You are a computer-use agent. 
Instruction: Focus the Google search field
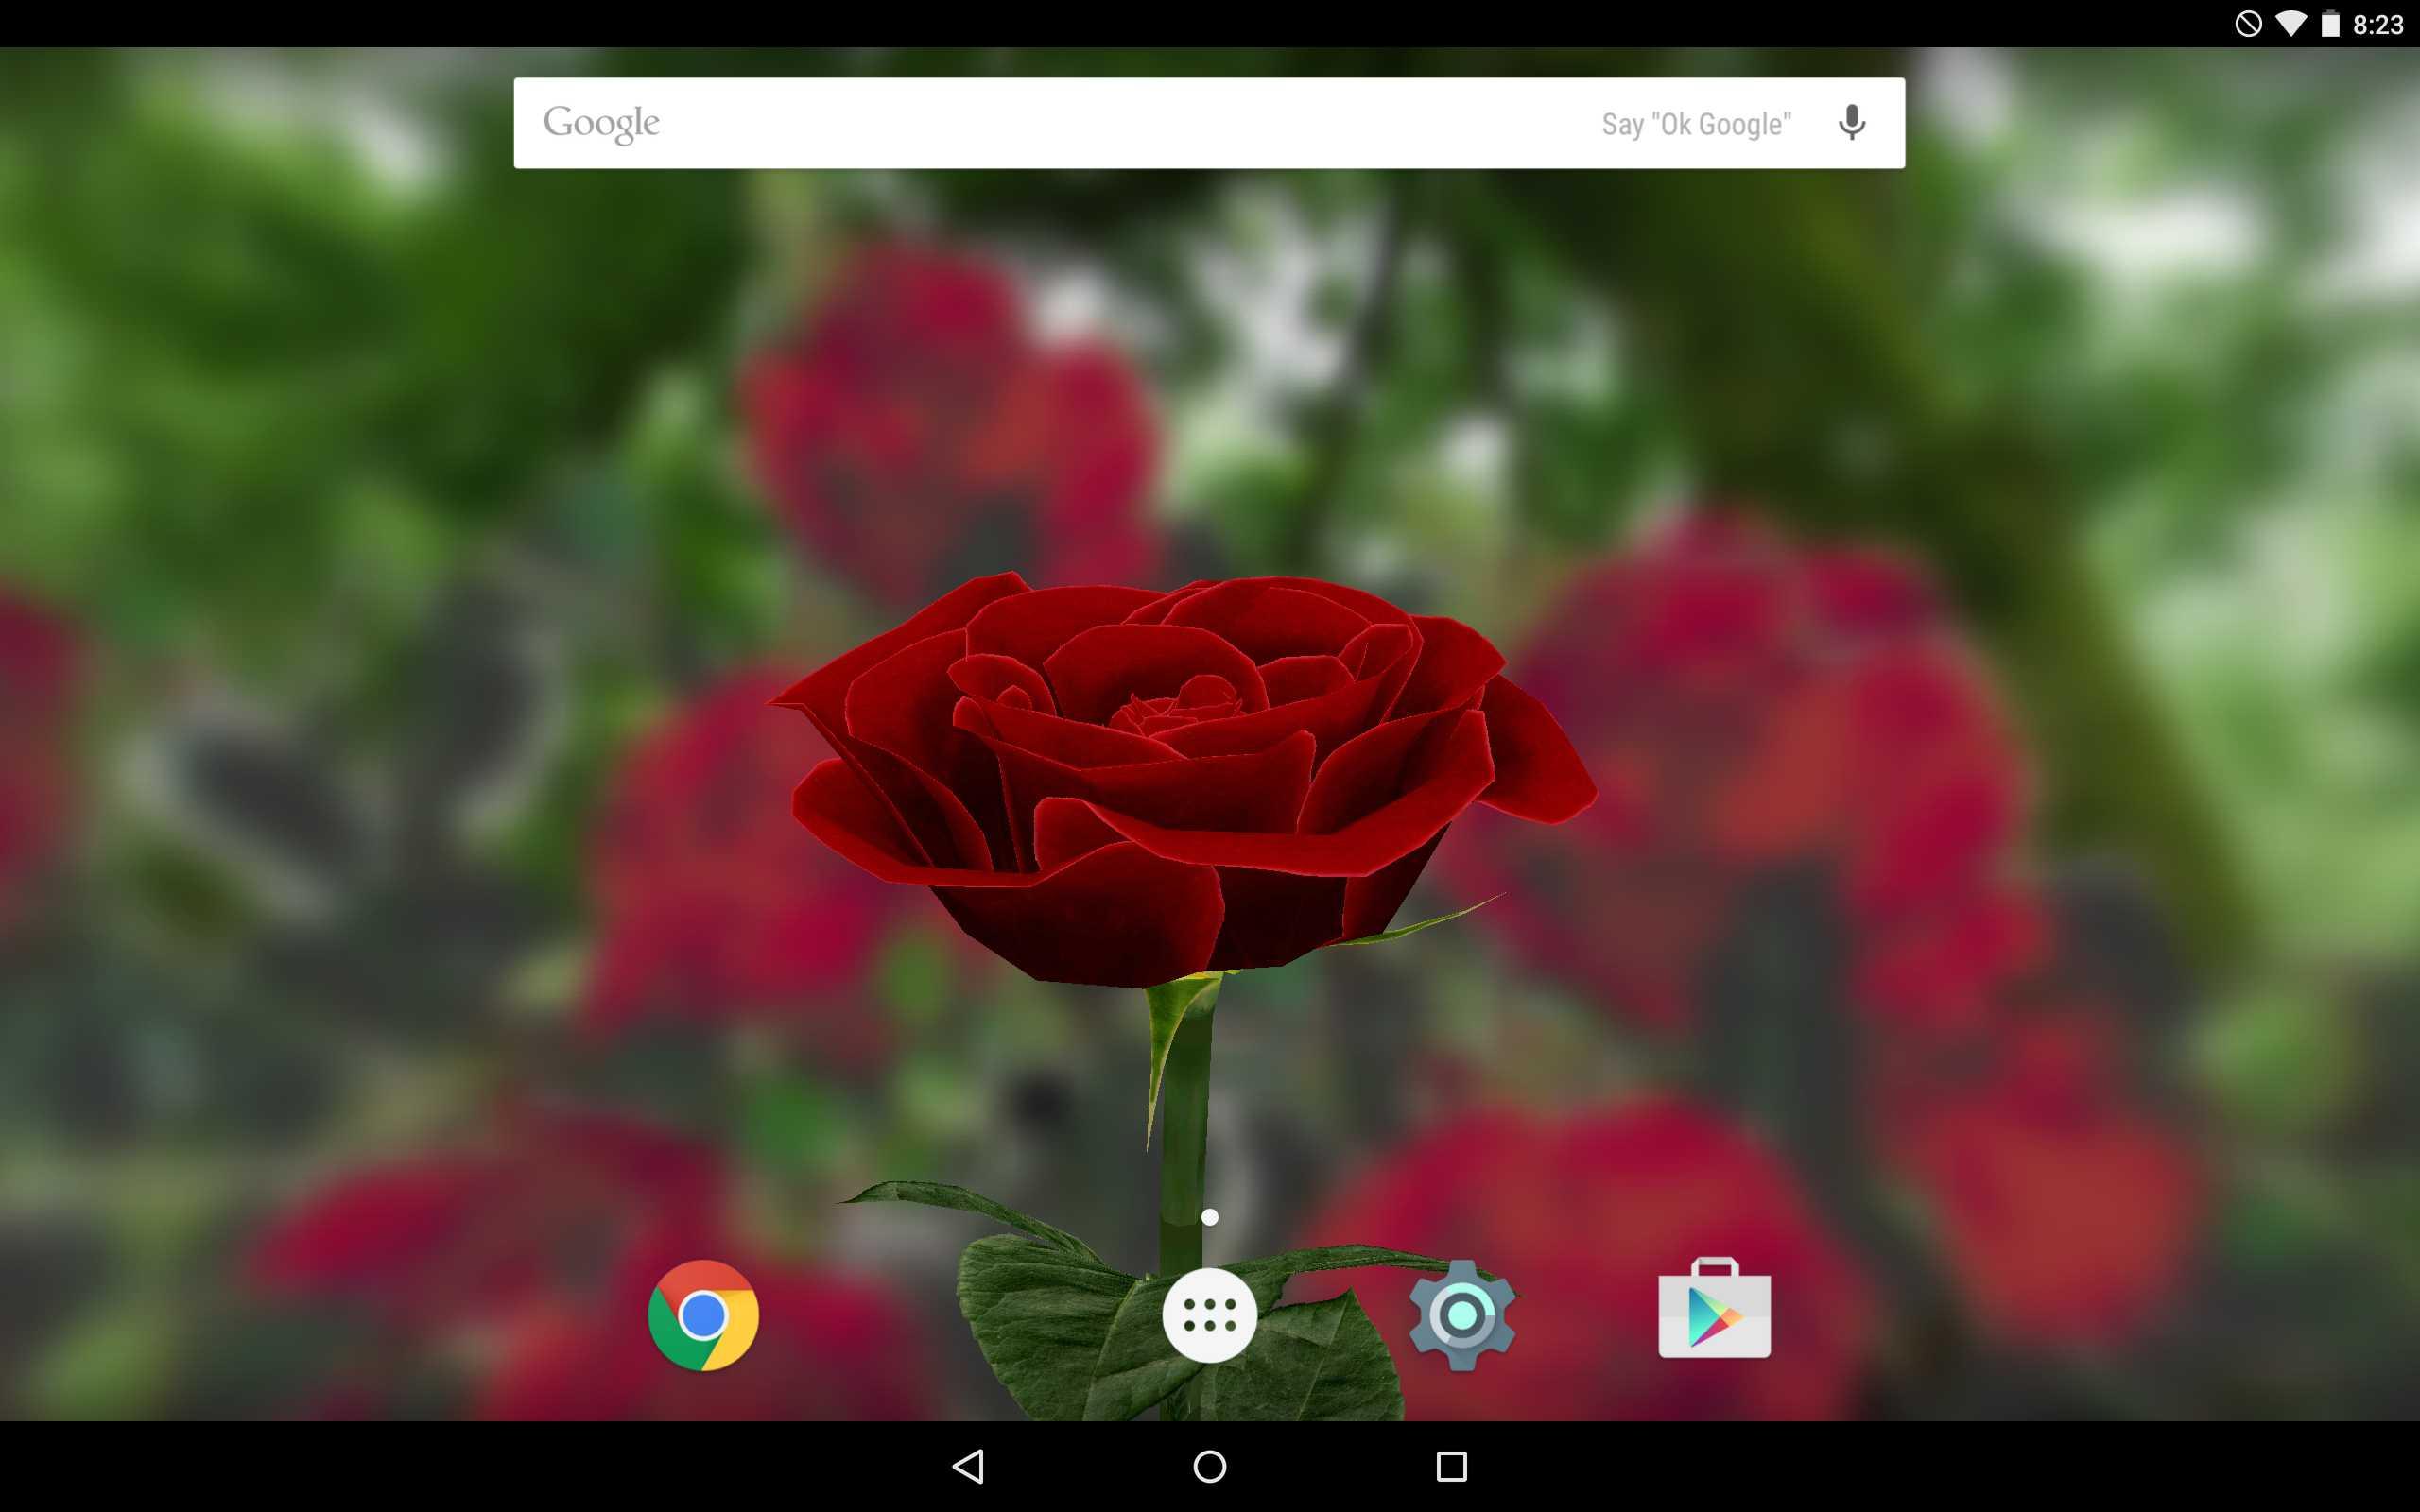tap(1209, 123)
